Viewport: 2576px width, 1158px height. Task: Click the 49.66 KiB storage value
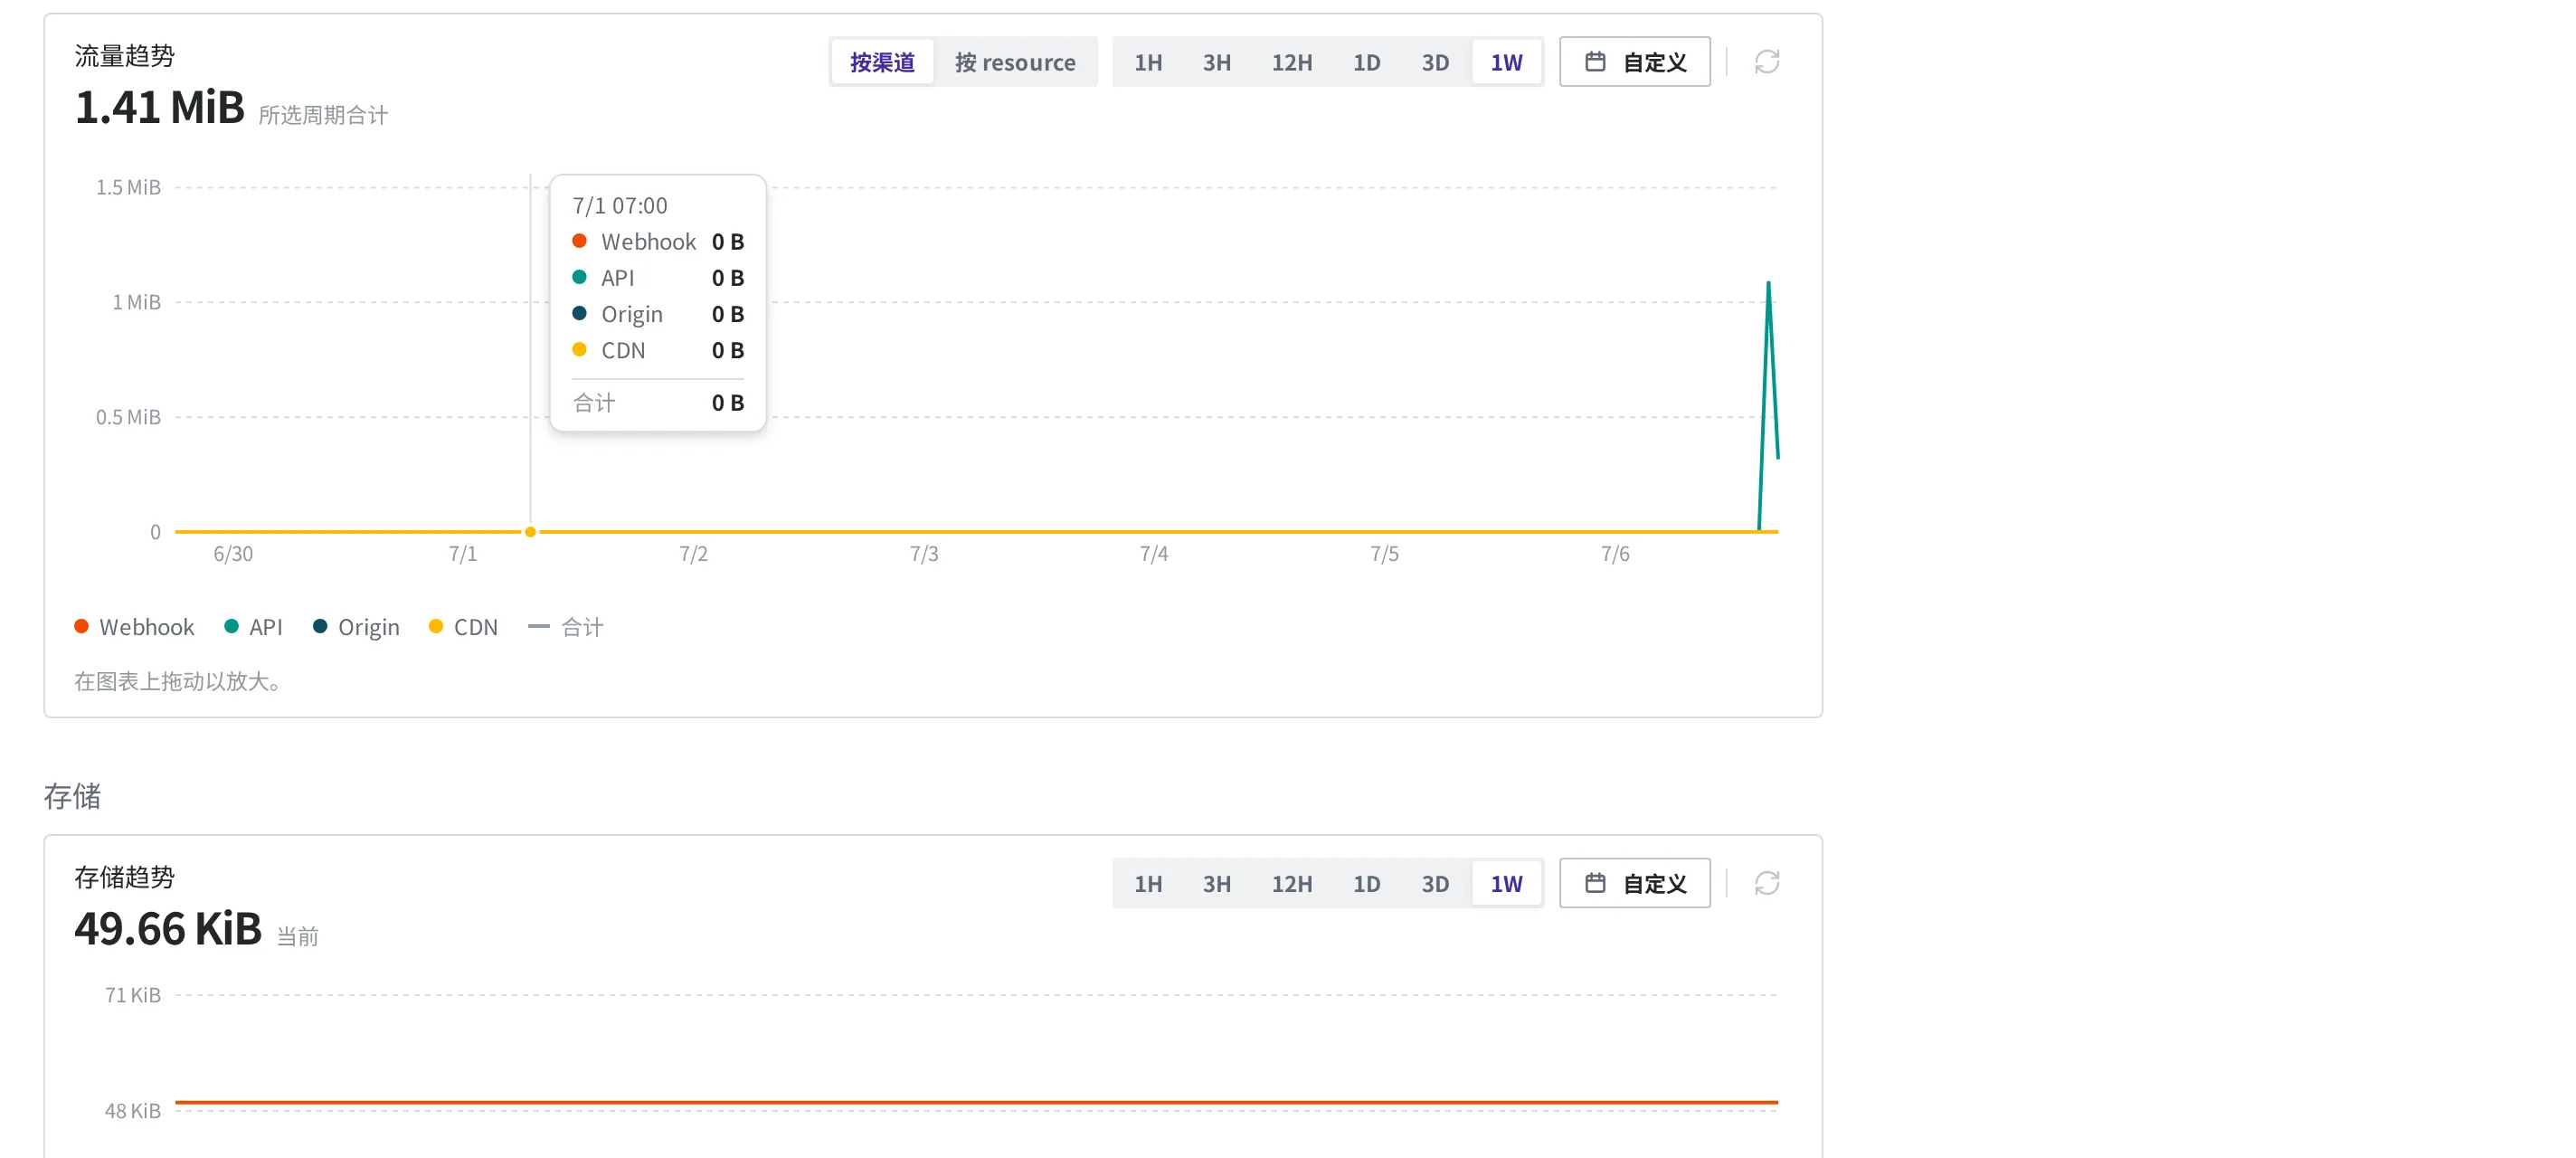pyautogui.click(x=168, y=929)
